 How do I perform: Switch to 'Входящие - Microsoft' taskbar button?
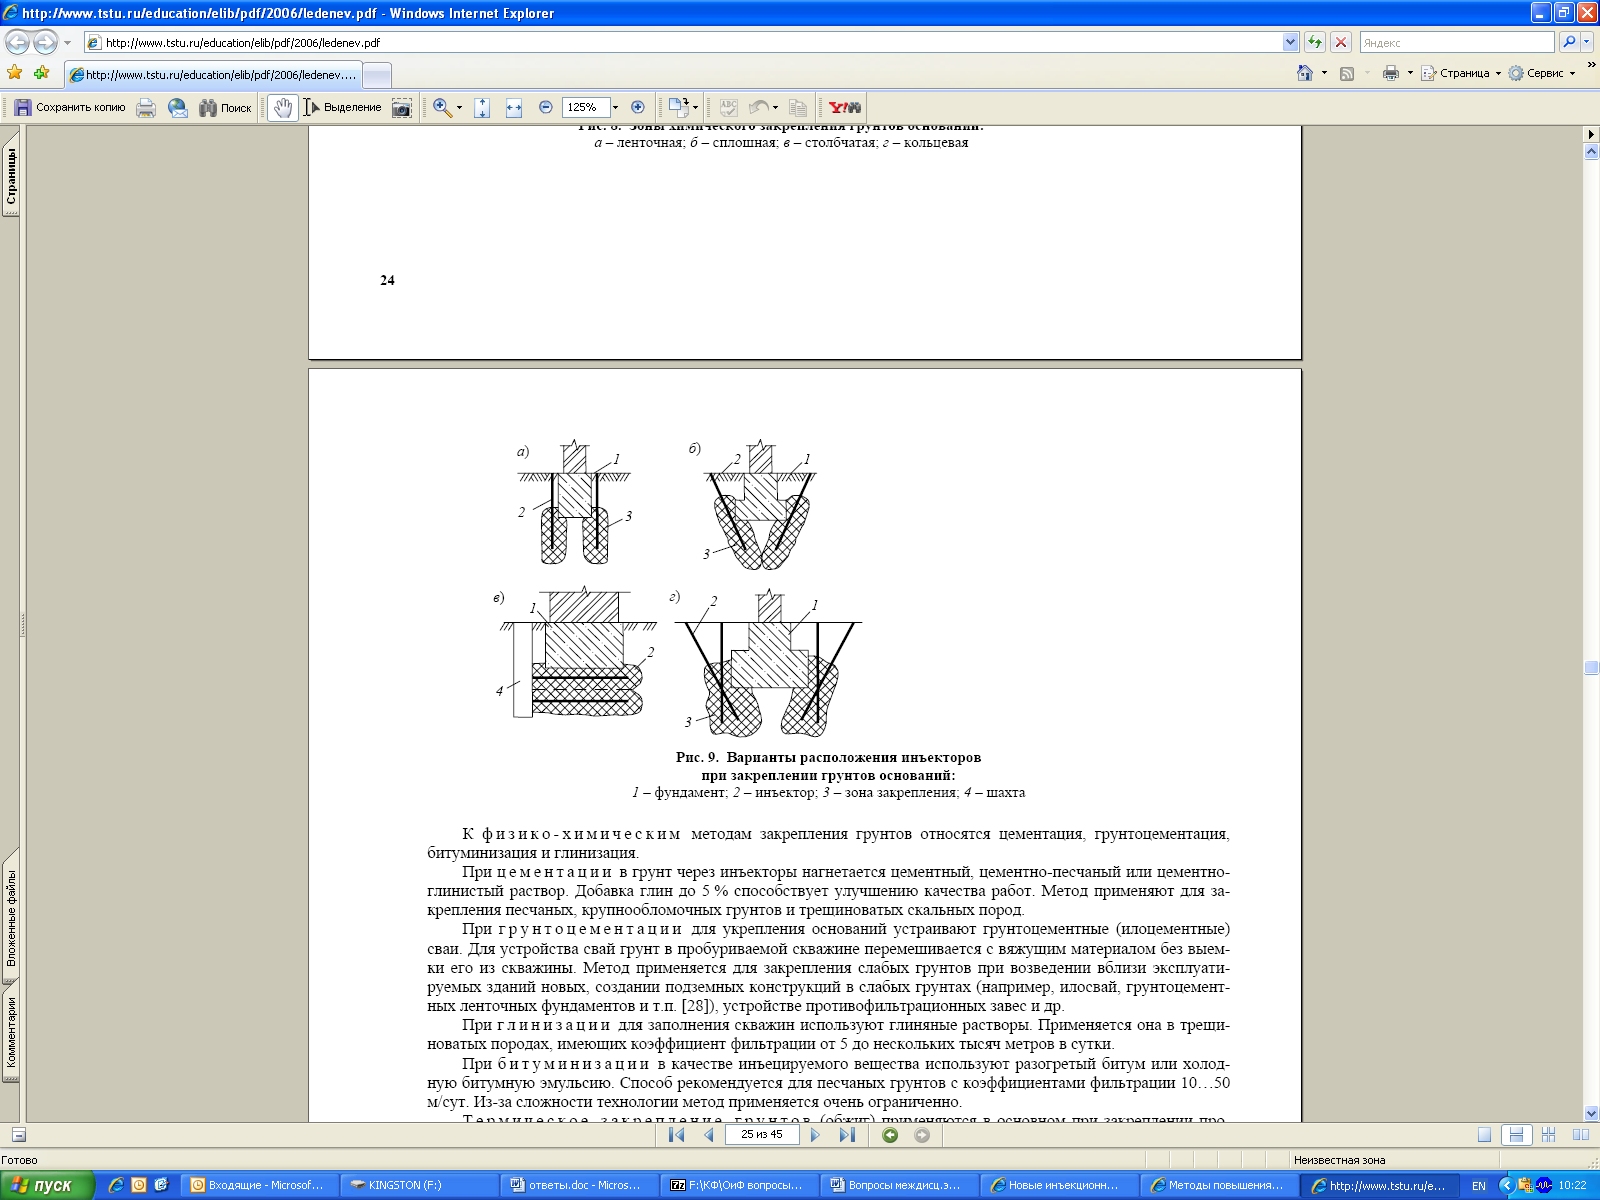pos(260,1185)
